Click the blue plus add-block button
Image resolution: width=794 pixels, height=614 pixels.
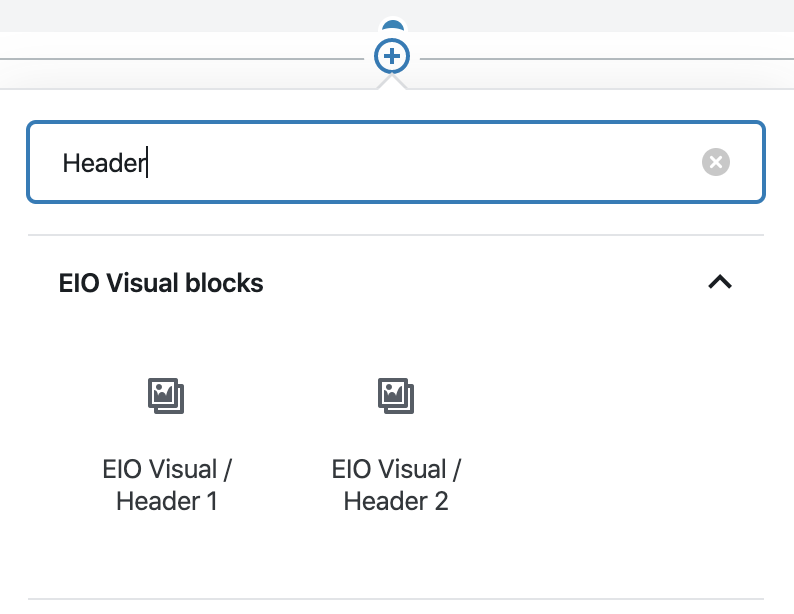pyautogui.click(x=391, y=56)
